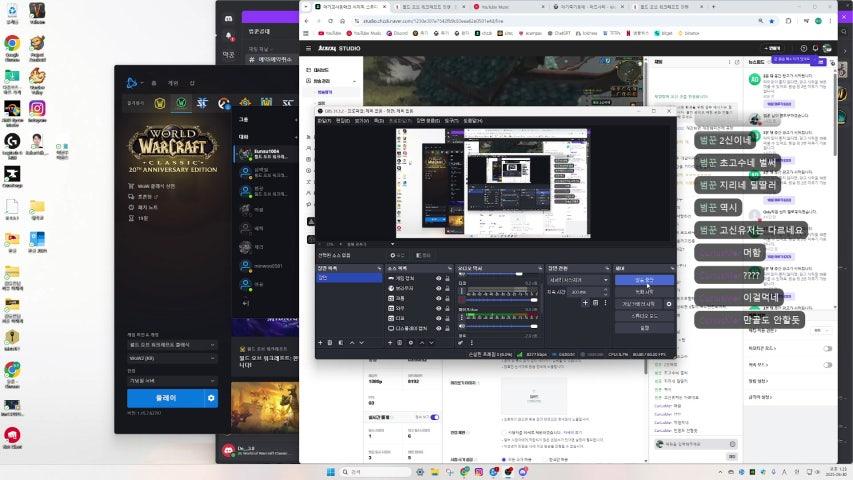Open game settings gear beside Battle.net play button

coord(211,398)
